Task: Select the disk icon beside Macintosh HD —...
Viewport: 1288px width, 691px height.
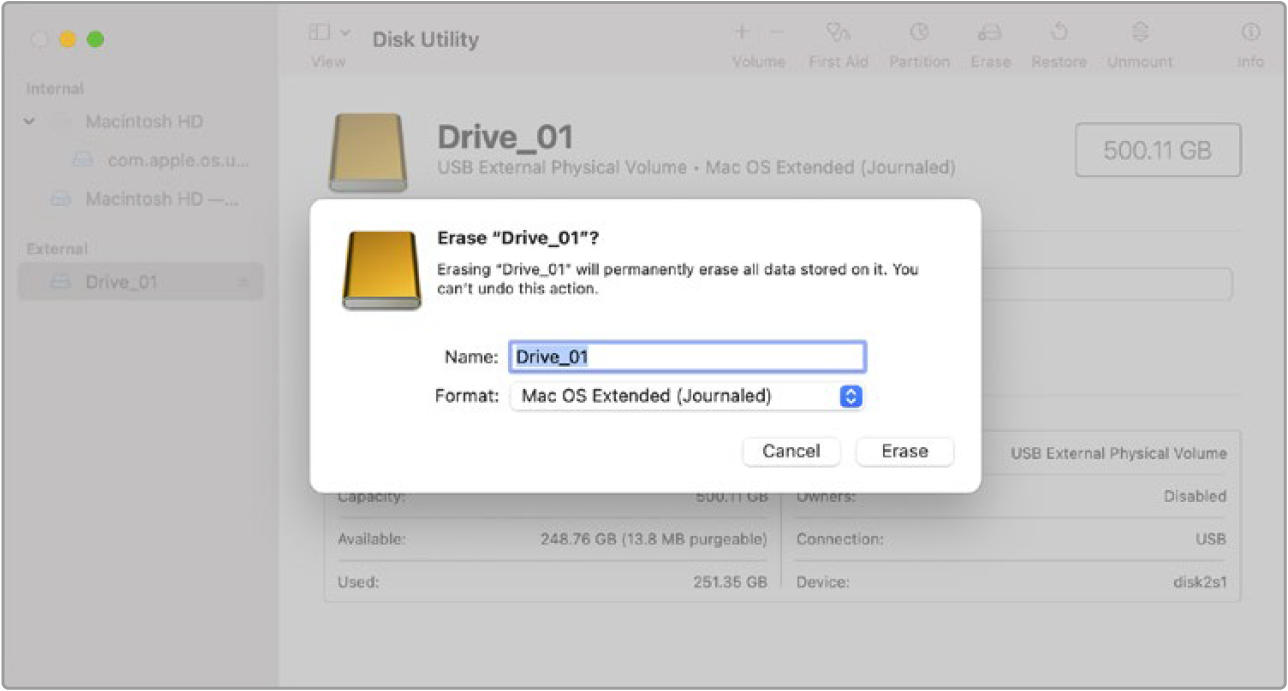Action: (62, 199)
